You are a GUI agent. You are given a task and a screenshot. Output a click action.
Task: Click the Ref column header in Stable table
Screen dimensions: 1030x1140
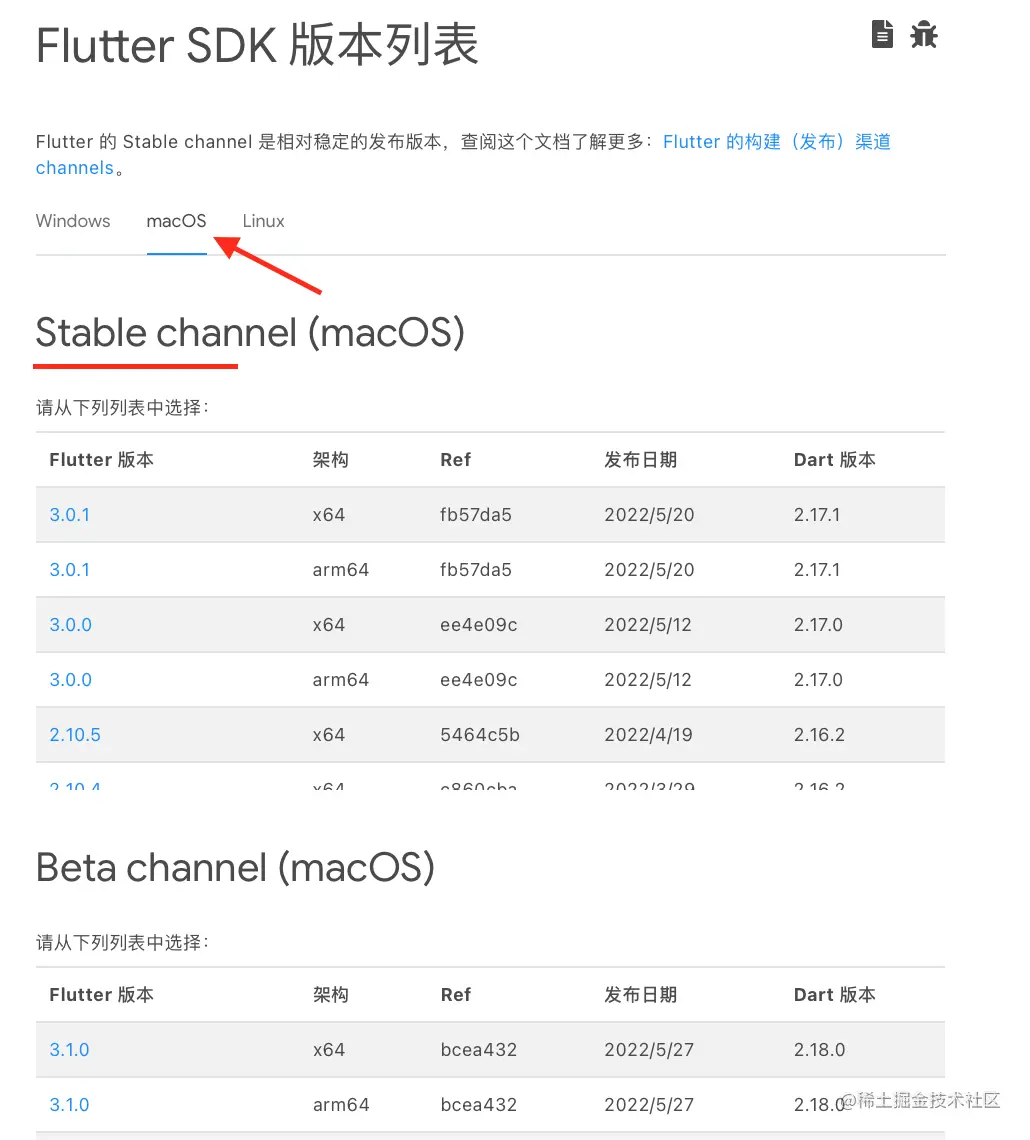tap(455, 460)
